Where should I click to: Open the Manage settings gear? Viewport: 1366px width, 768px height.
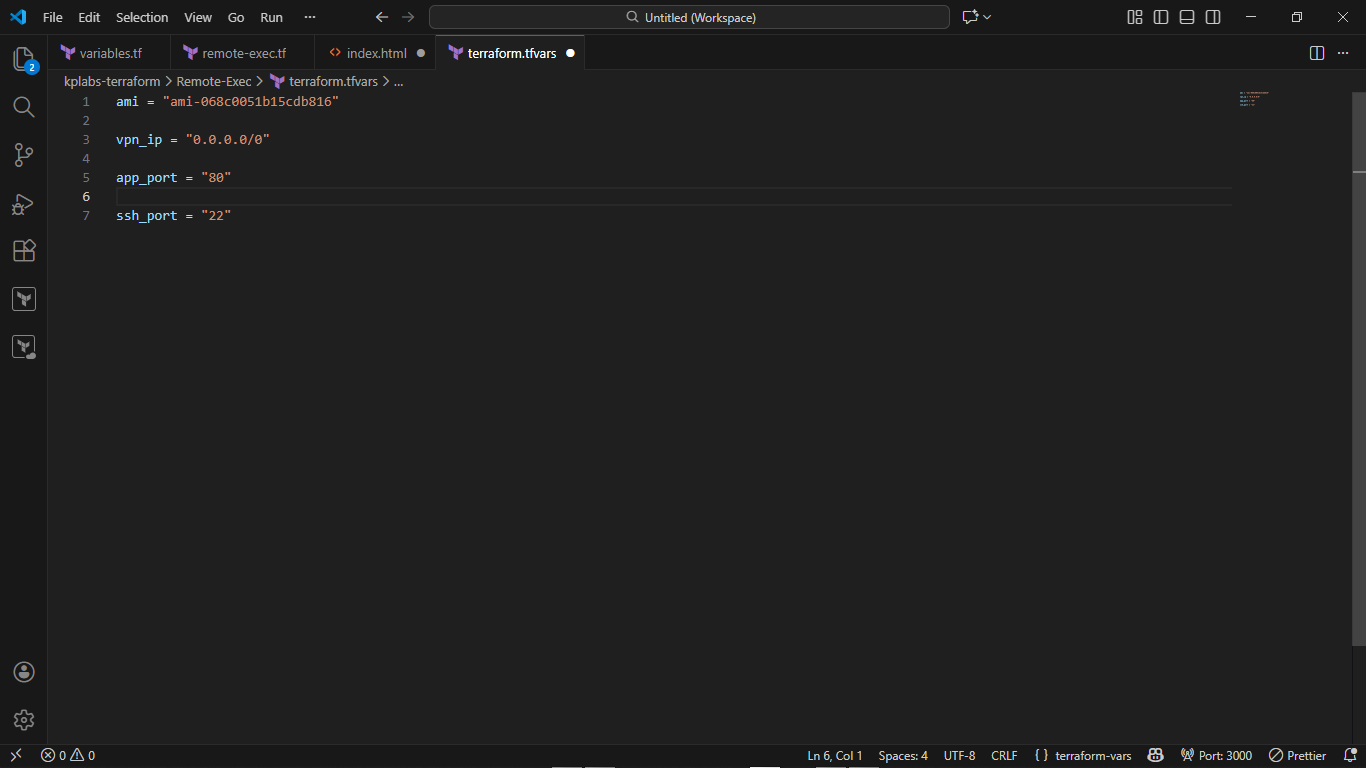23,720
